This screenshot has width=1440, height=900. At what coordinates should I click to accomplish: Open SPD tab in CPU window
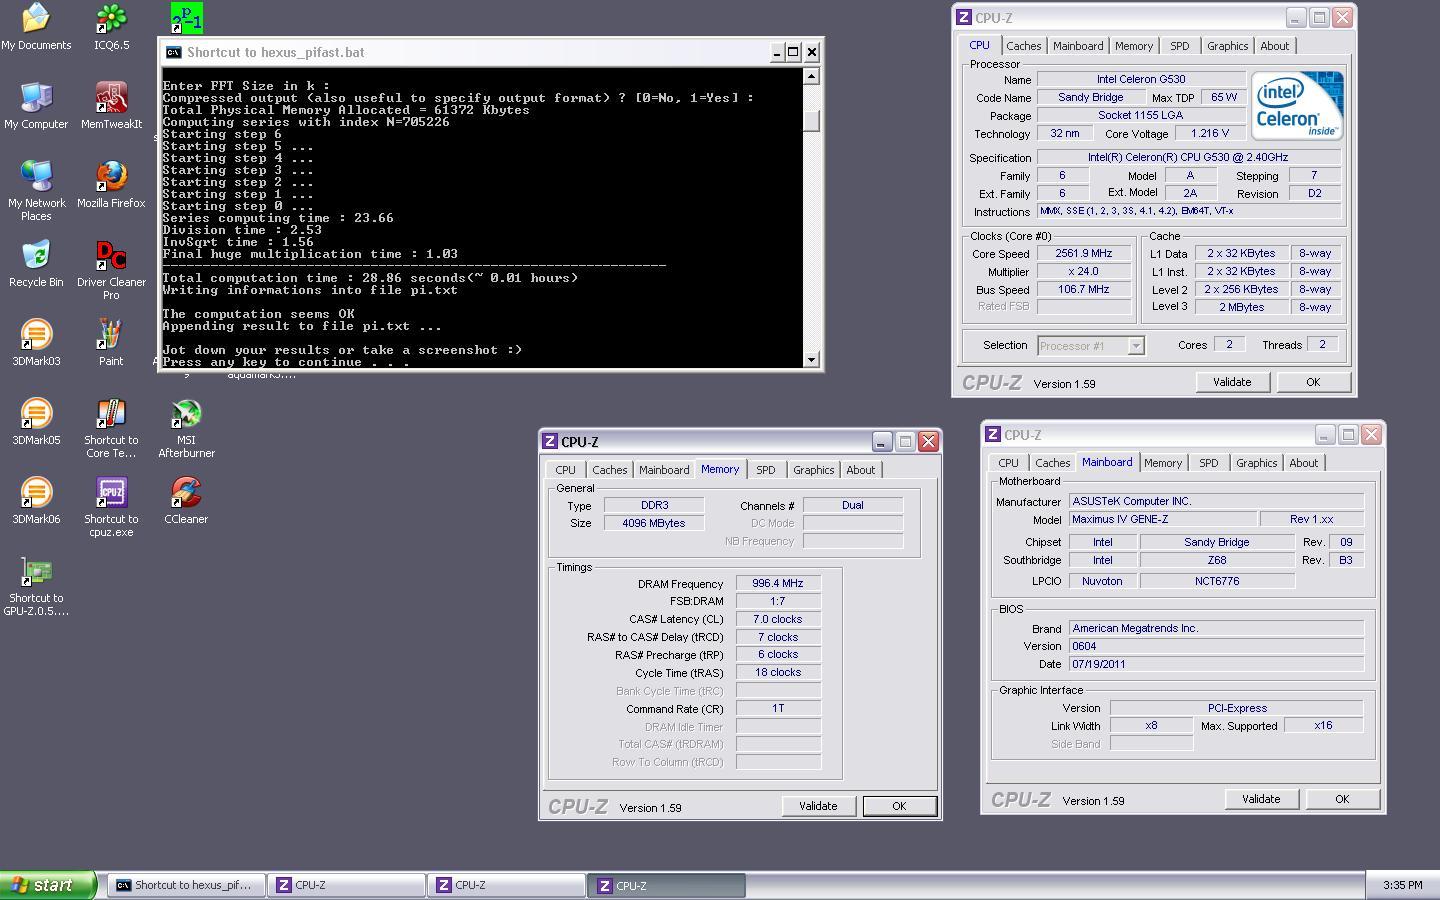1179,46
